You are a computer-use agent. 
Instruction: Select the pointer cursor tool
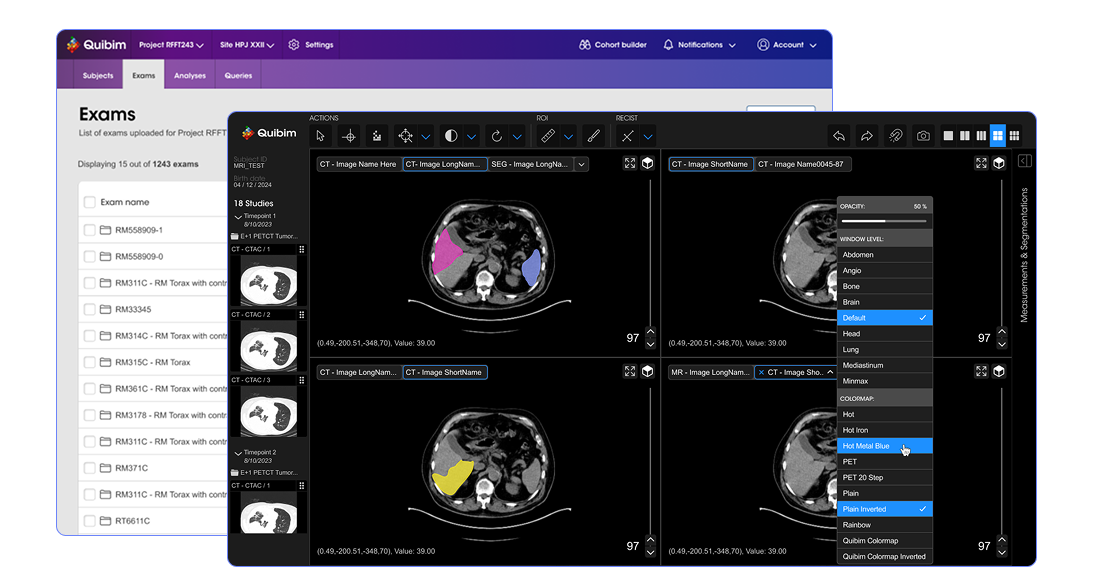[x=320, y=136]
